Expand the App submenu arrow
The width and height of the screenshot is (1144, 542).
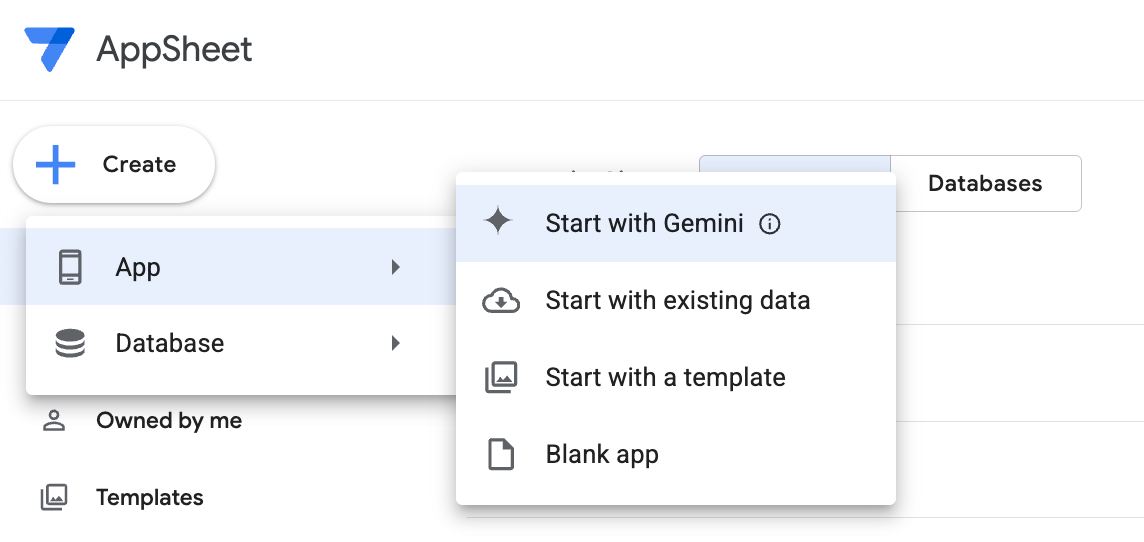[395, 267]
